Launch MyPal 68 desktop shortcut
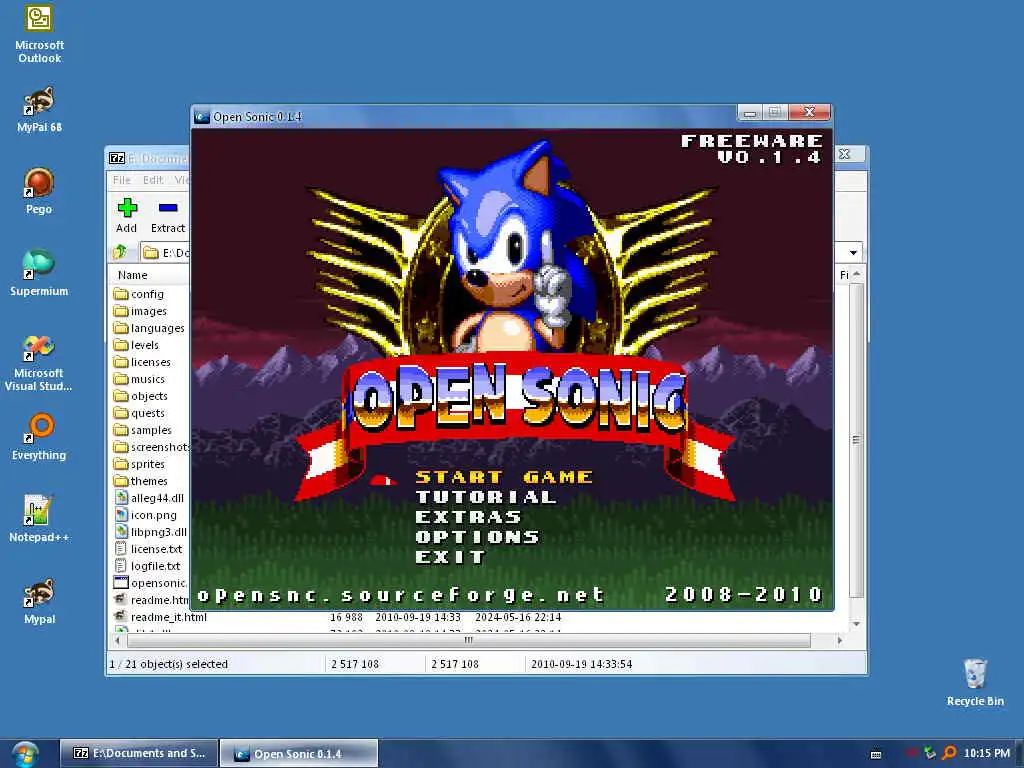1024x768 pixels. click(x=39, y=110)
